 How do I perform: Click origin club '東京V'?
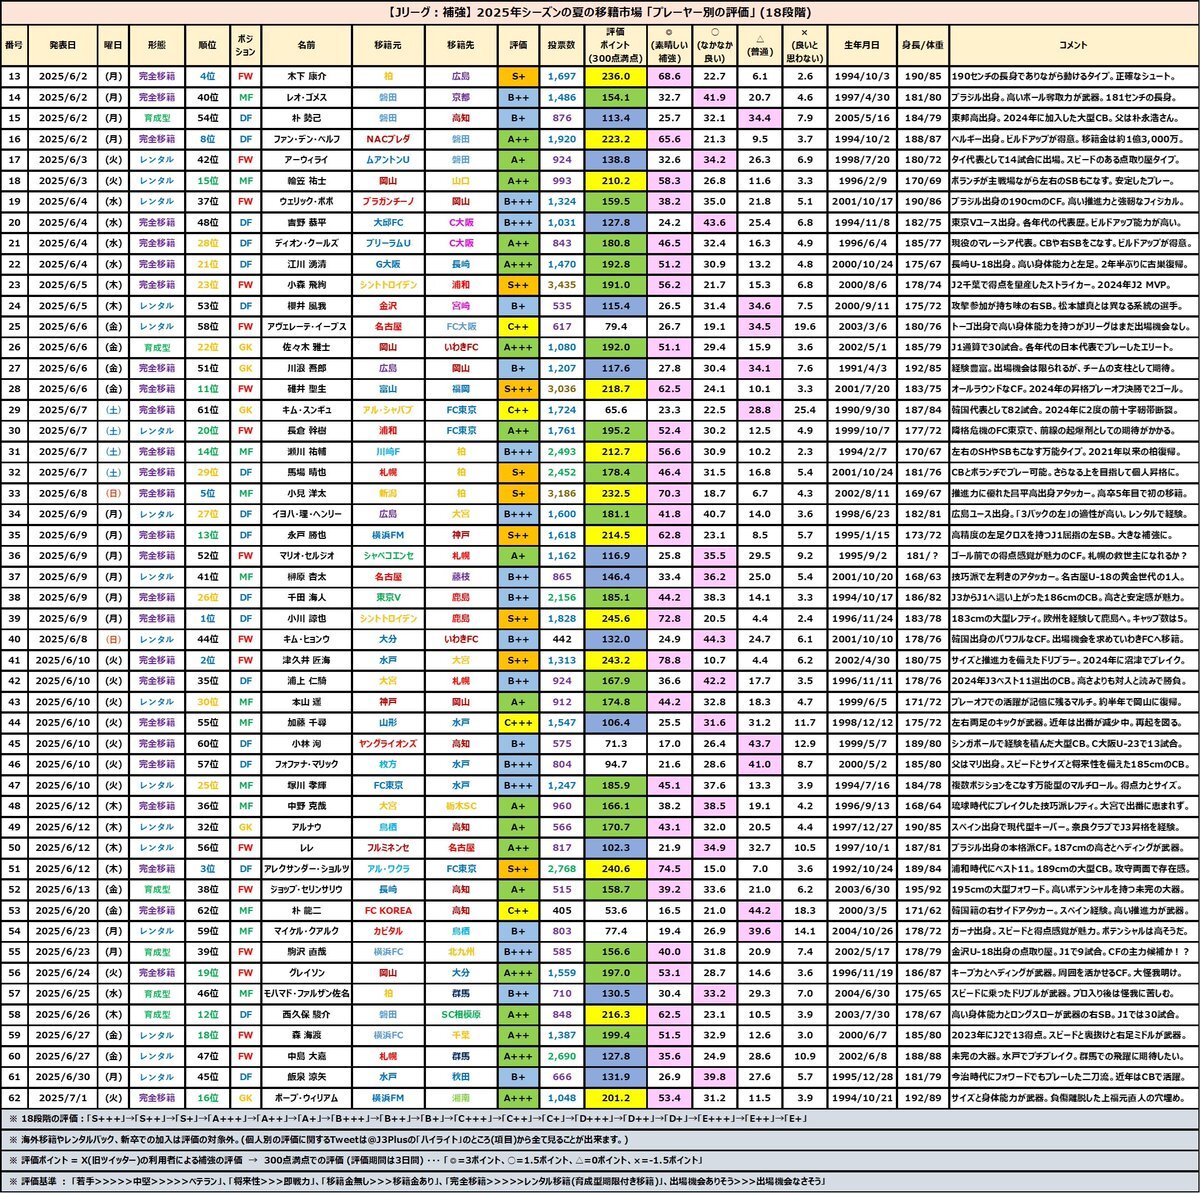point(388,598)
